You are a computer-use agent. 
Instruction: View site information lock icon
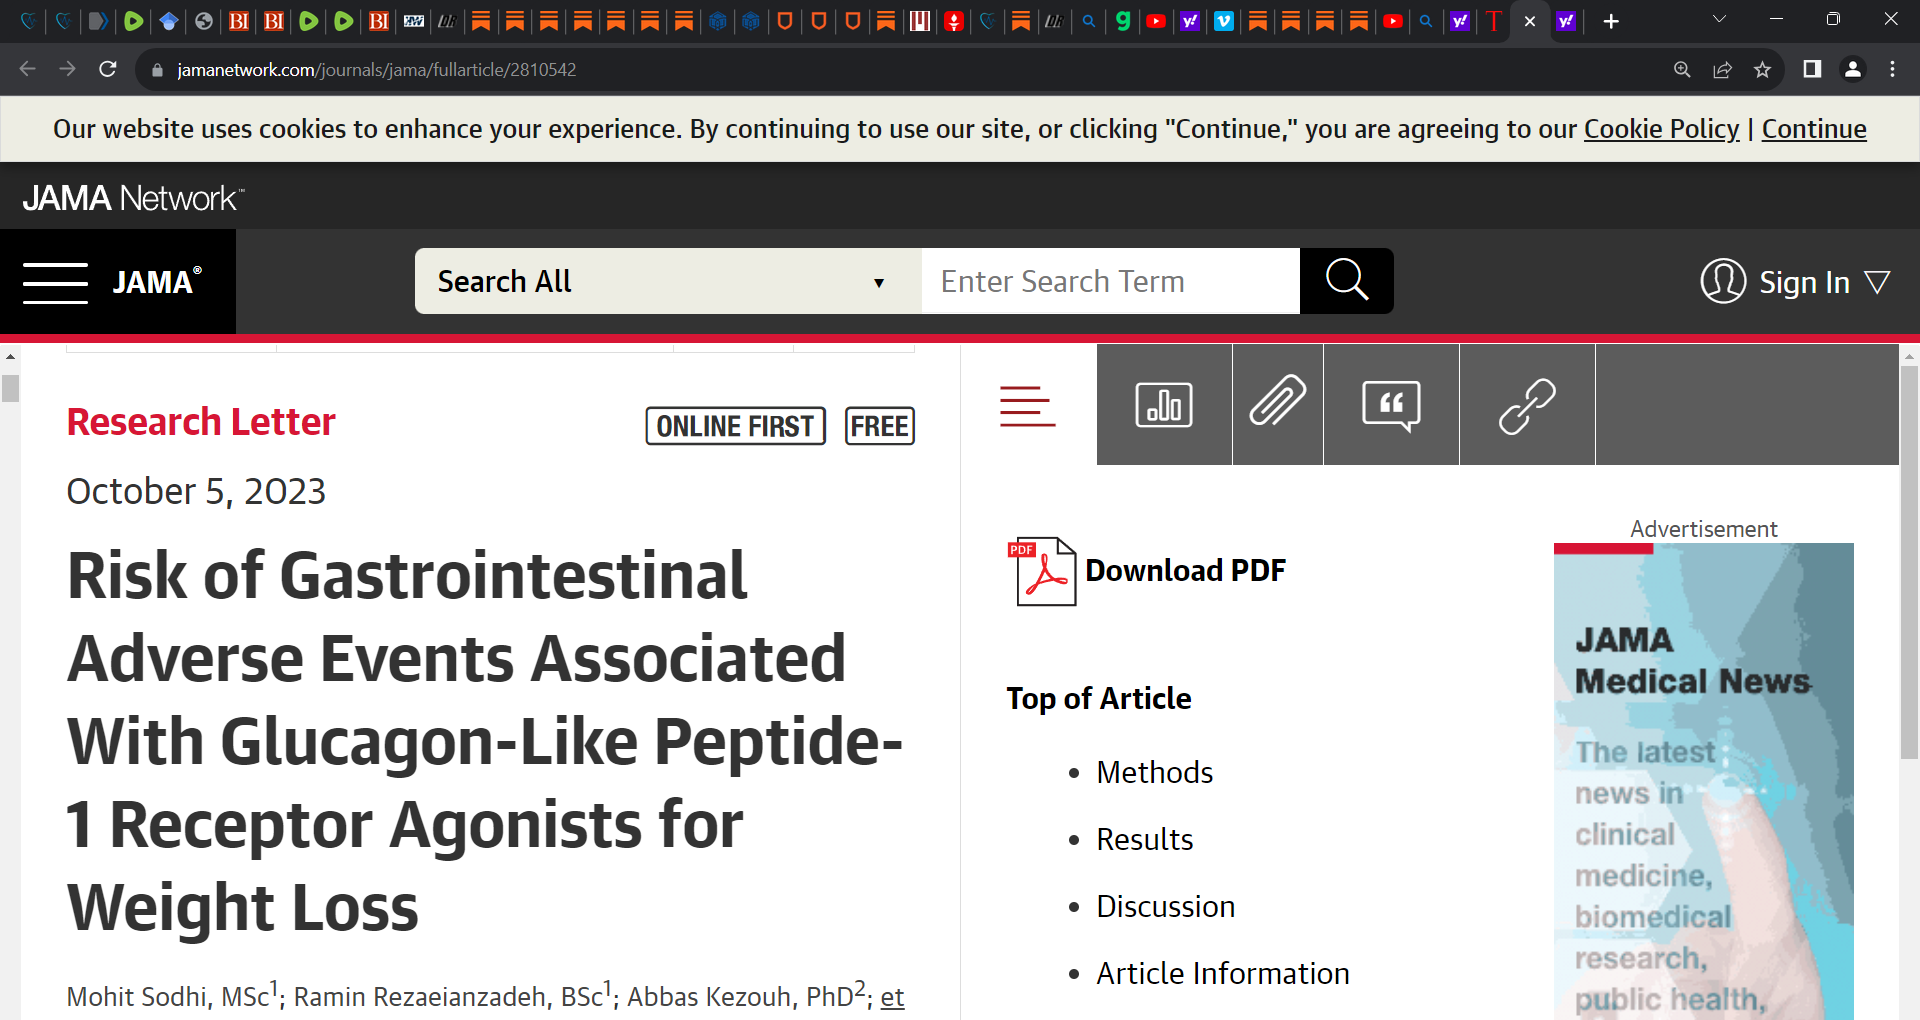coord(157,70)
